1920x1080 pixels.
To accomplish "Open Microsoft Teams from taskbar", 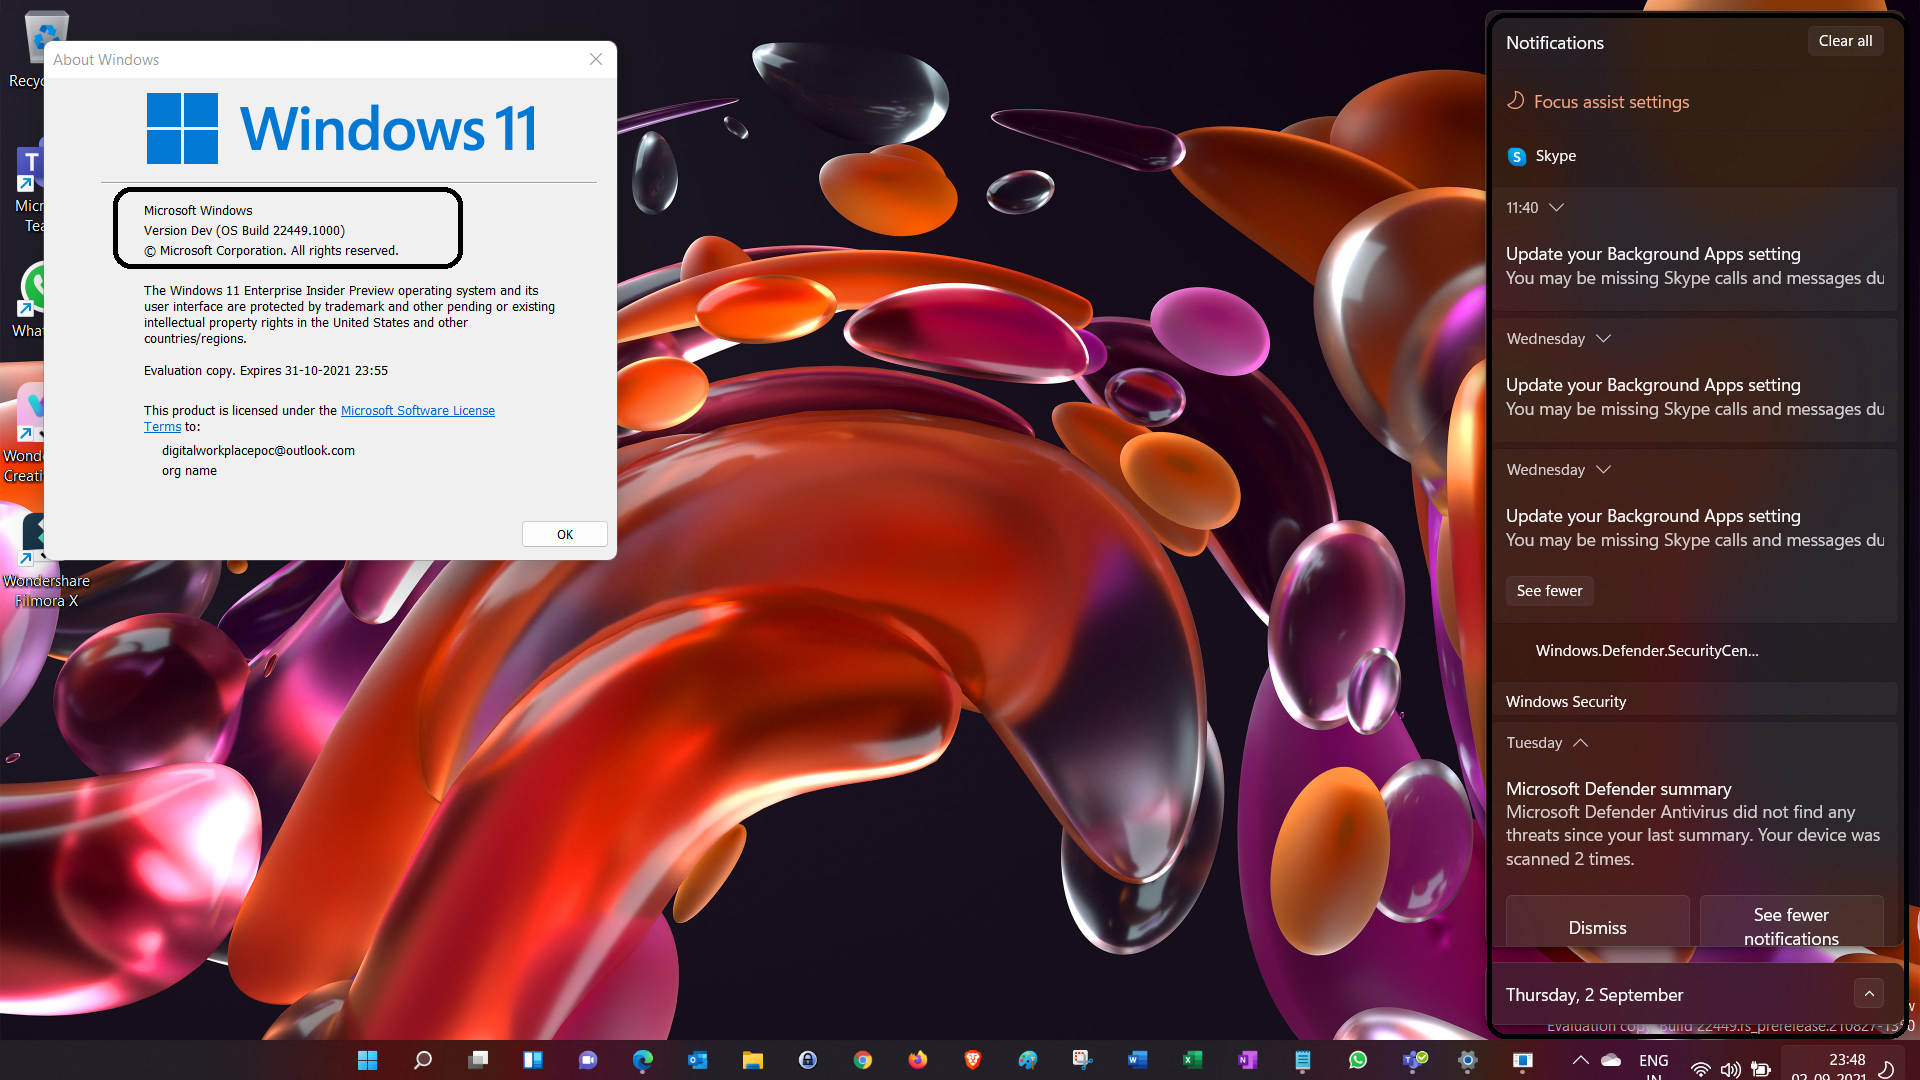I will [x=1413, y=1060].
